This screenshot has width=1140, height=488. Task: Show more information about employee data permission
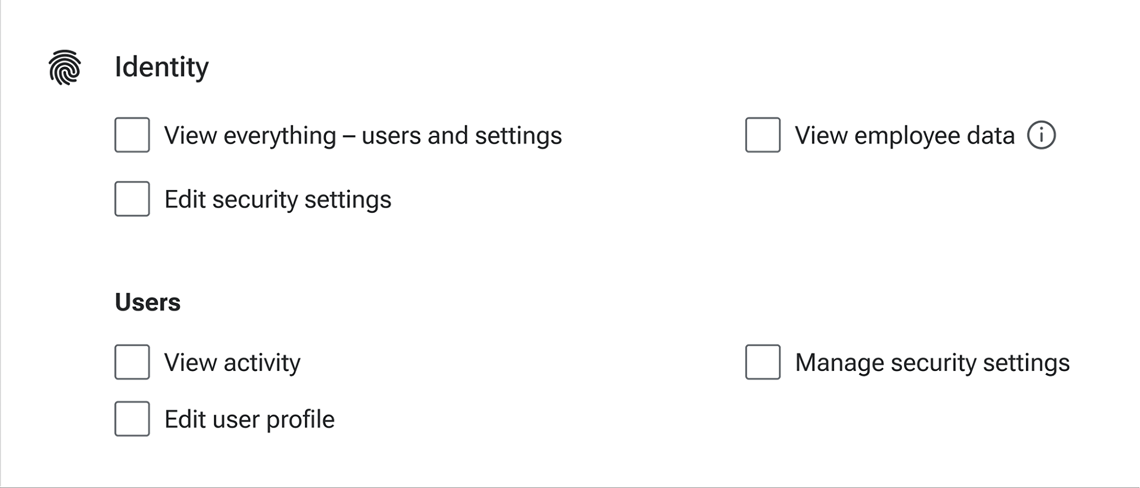click(1041, 135)
